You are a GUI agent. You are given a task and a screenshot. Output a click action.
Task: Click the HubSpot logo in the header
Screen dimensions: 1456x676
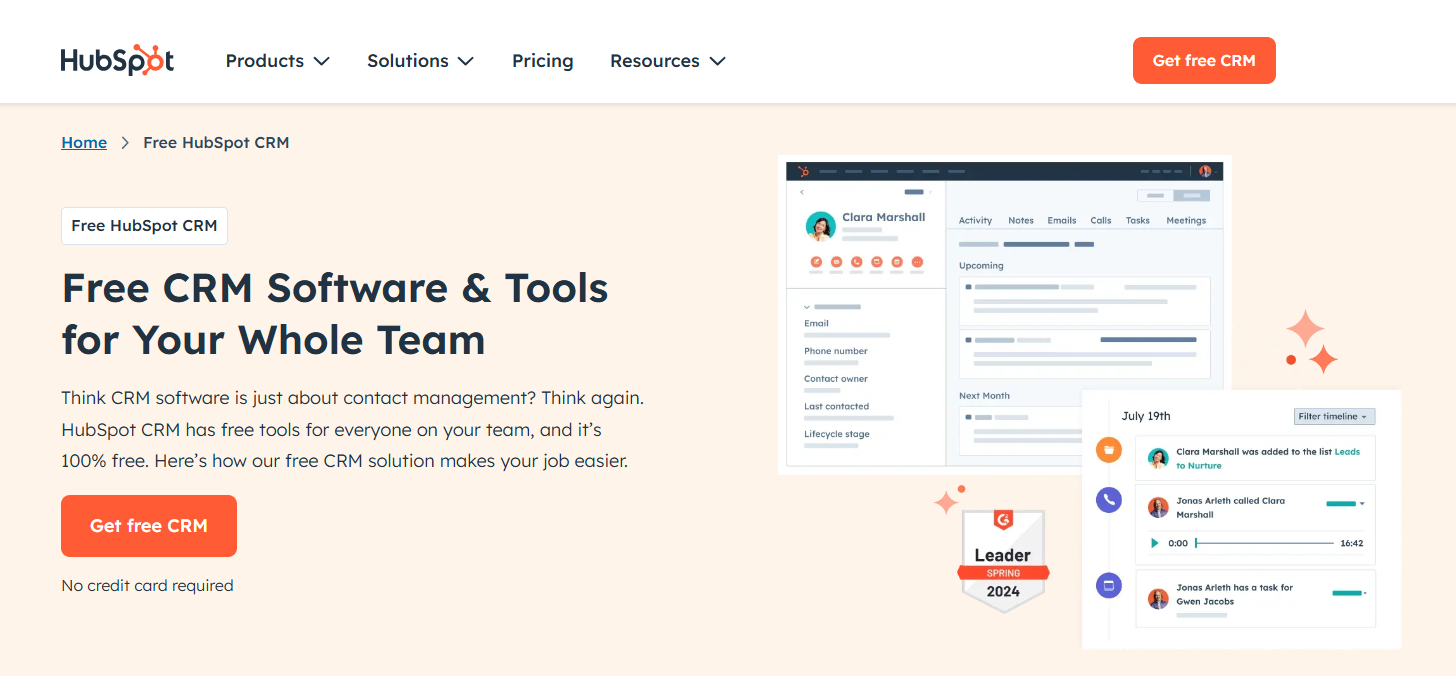tap(117, 61)
